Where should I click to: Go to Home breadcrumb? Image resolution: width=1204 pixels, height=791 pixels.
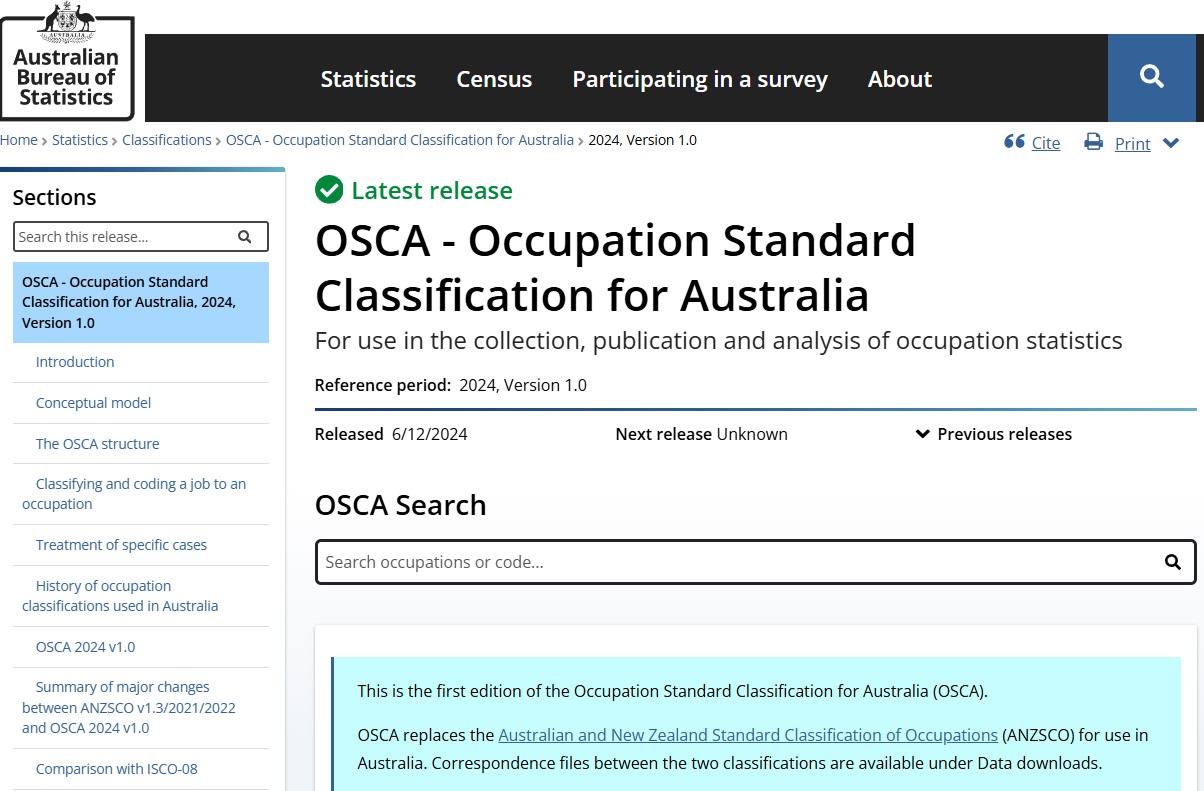coord(19,140)
